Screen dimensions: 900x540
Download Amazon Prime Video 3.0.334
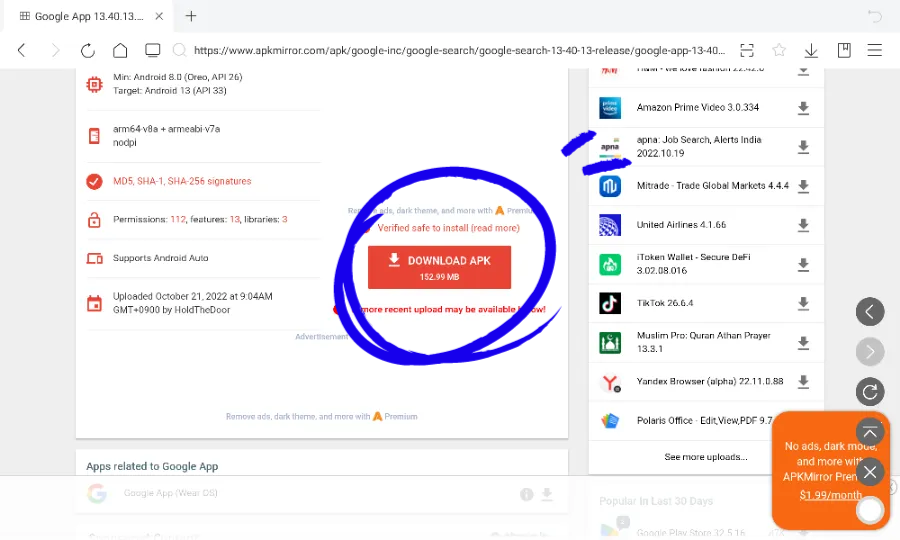[804, 108]
